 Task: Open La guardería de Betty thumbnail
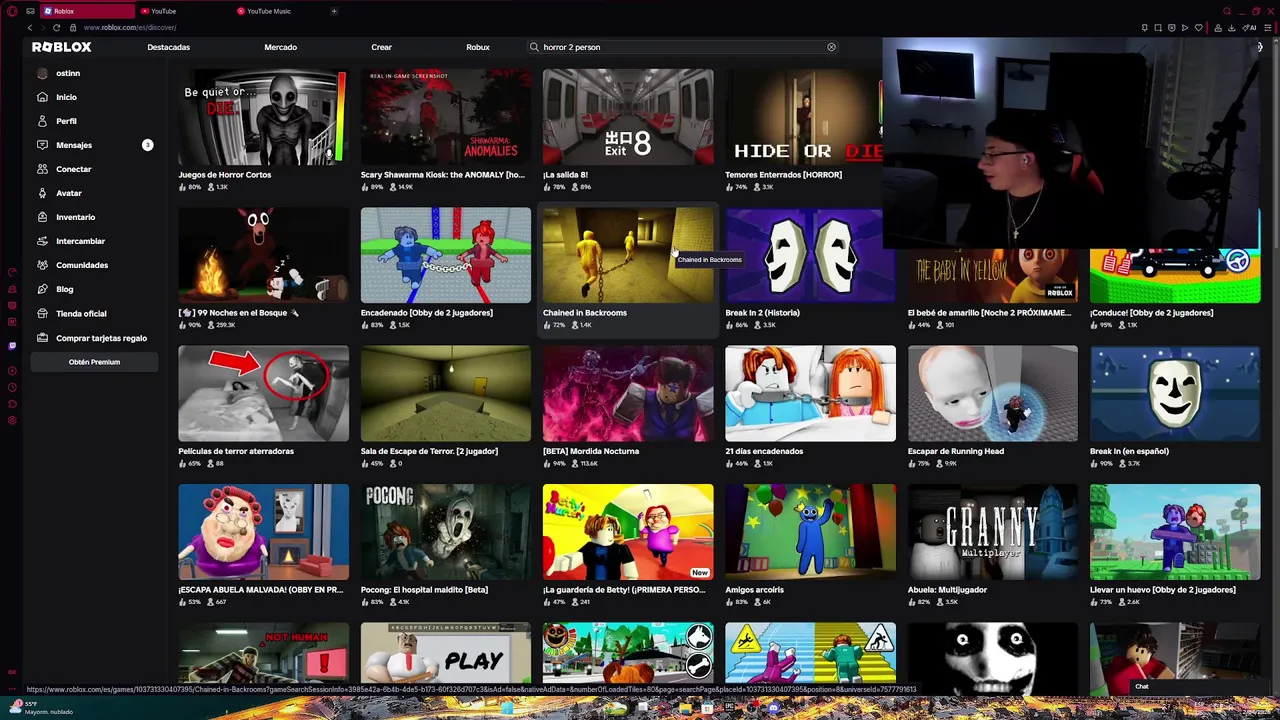click(628, 532)
